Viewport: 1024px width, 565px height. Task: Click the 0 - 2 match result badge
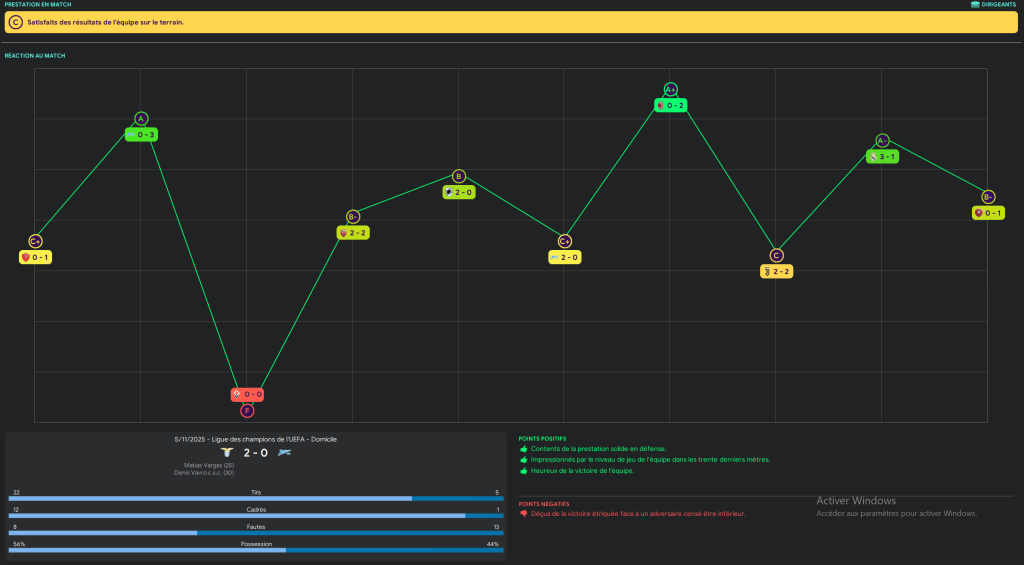670,105
